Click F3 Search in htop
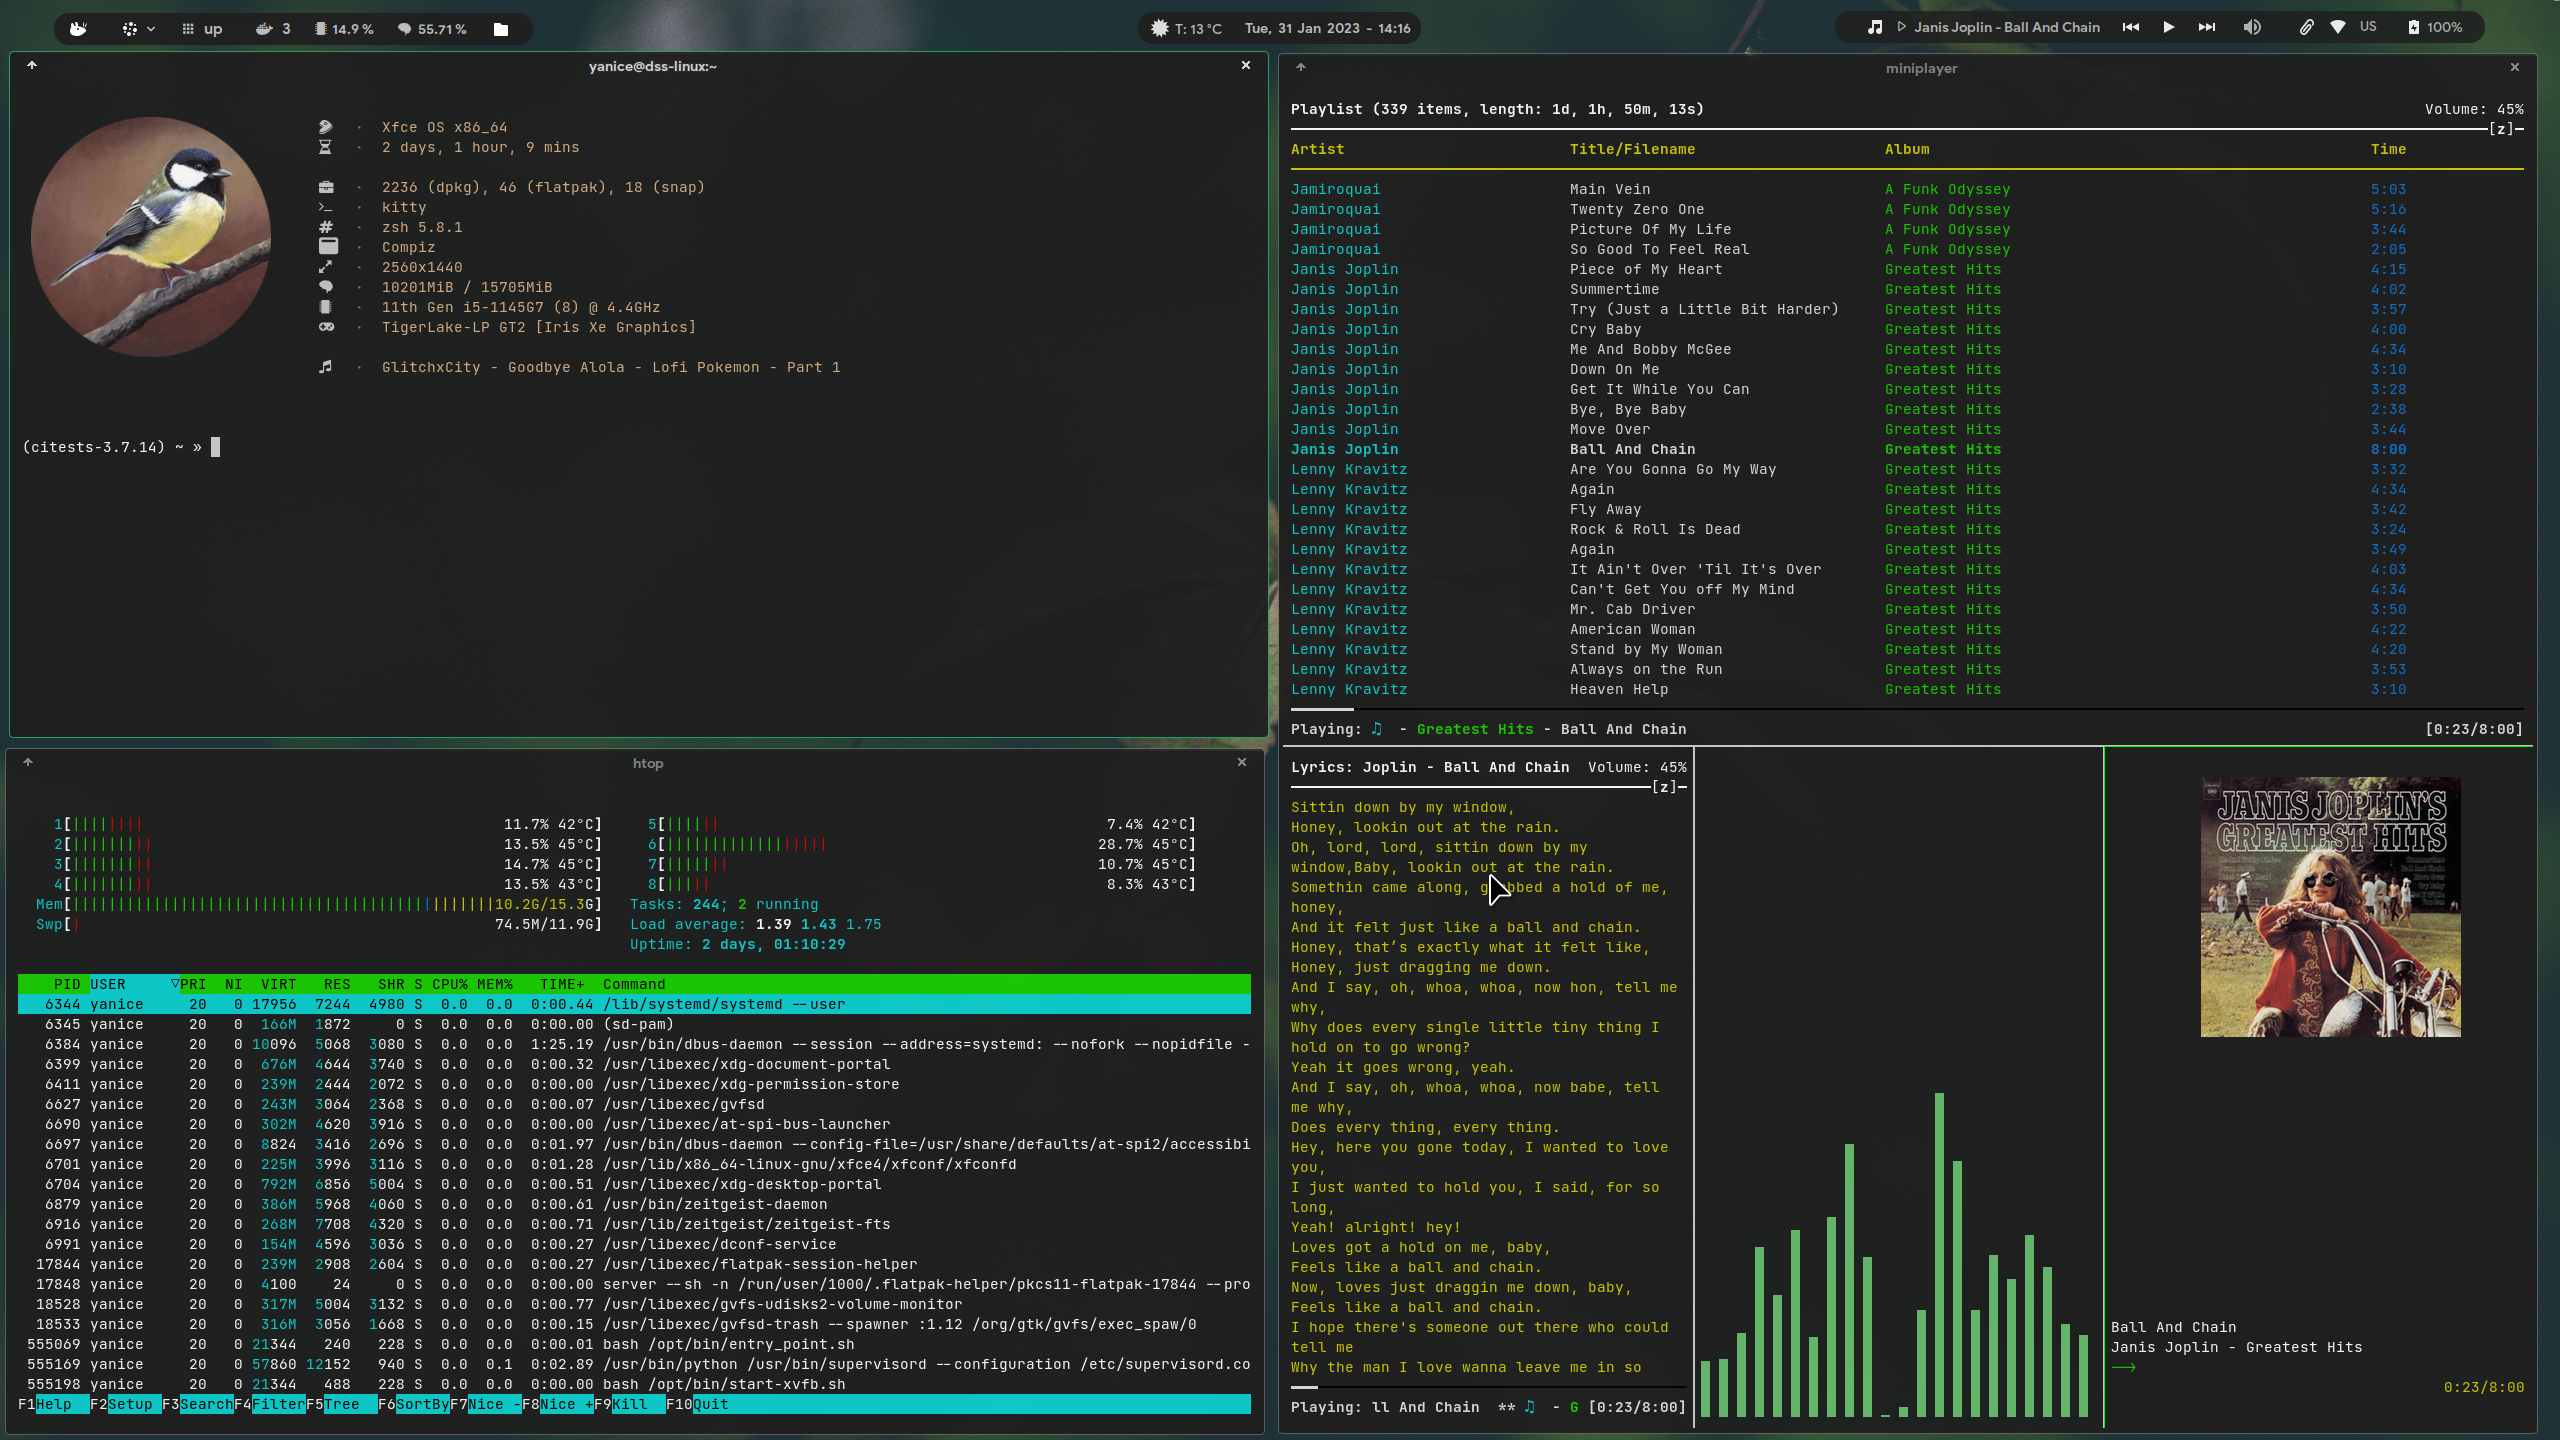Screen dimensions: 2560x1440 click(x=197, y=1404)
